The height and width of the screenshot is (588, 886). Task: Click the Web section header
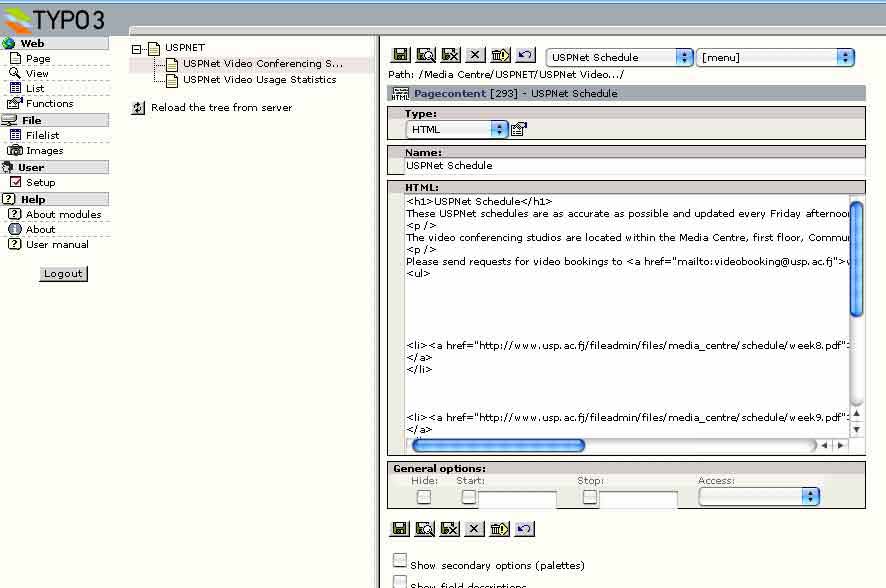(55, 43)
